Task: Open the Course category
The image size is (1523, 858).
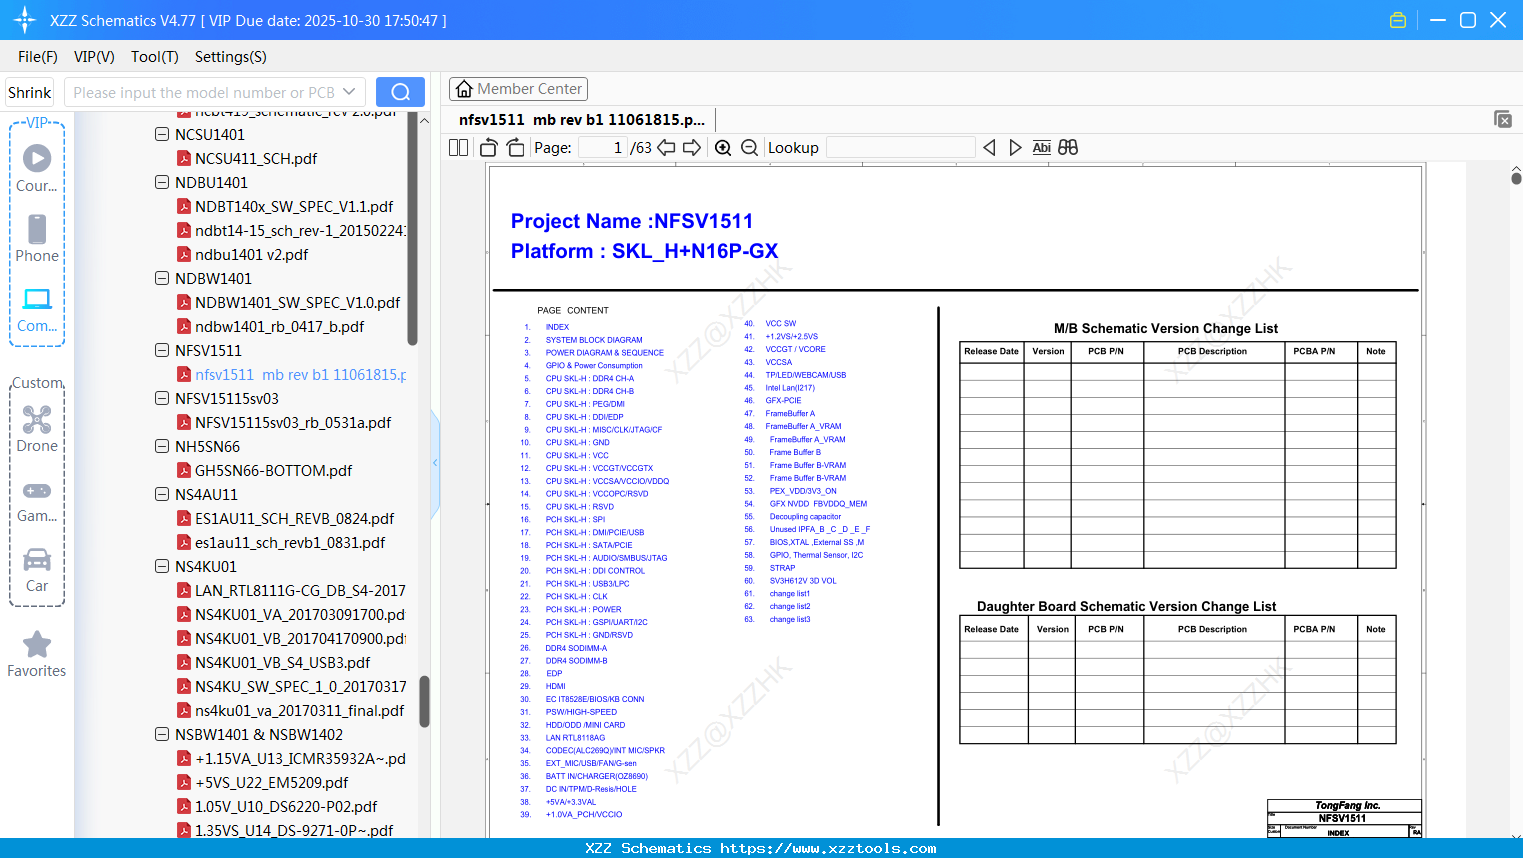Action: (x=37, y=167)
